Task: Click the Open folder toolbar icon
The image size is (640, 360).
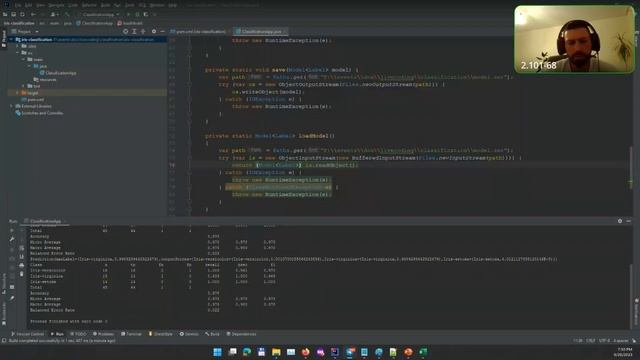Action: 5,14
